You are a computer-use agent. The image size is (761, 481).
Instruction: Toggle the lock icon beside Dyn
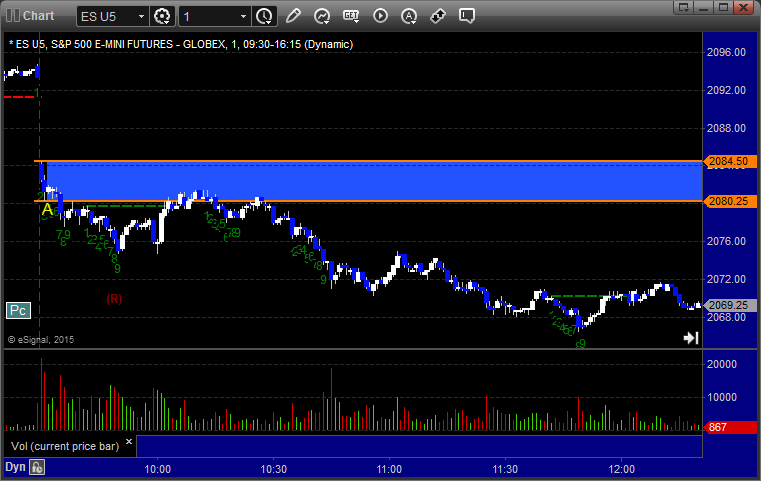point(37,467)
